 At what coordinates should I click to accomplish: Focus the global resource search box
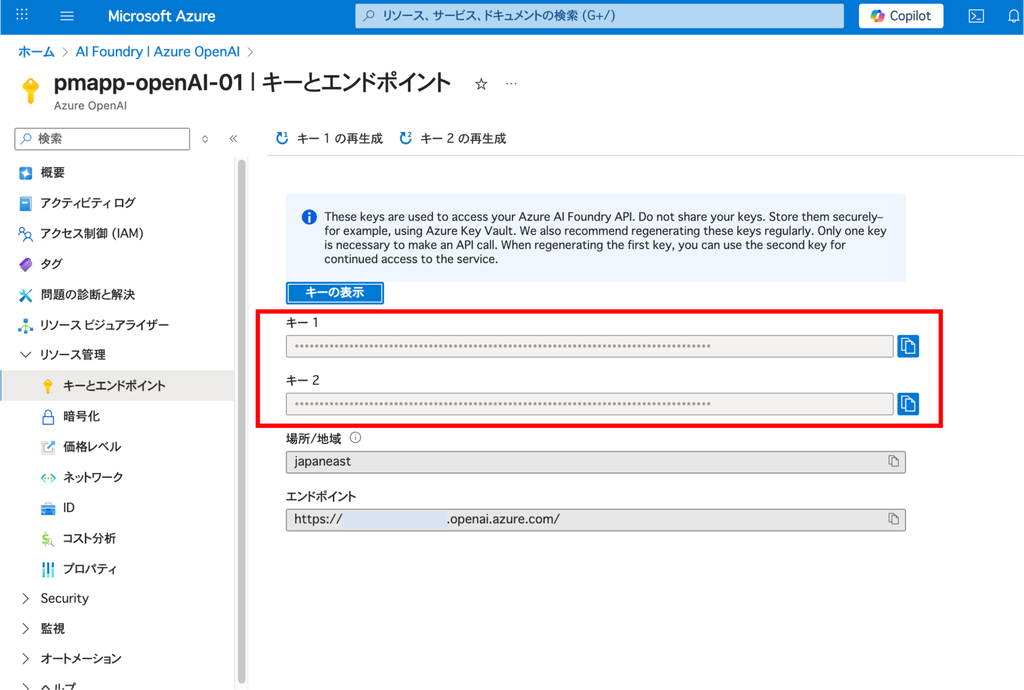tap(599, 16)
